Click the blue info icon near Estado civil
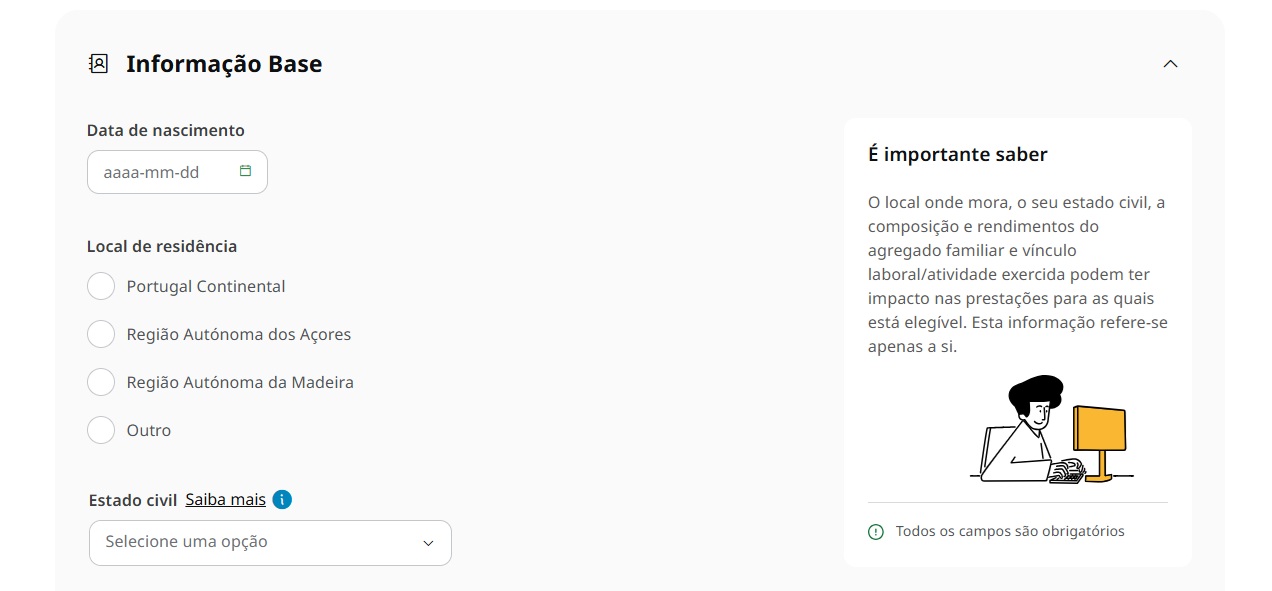The width and height of the screenshot is (1272, 591). 282,500
